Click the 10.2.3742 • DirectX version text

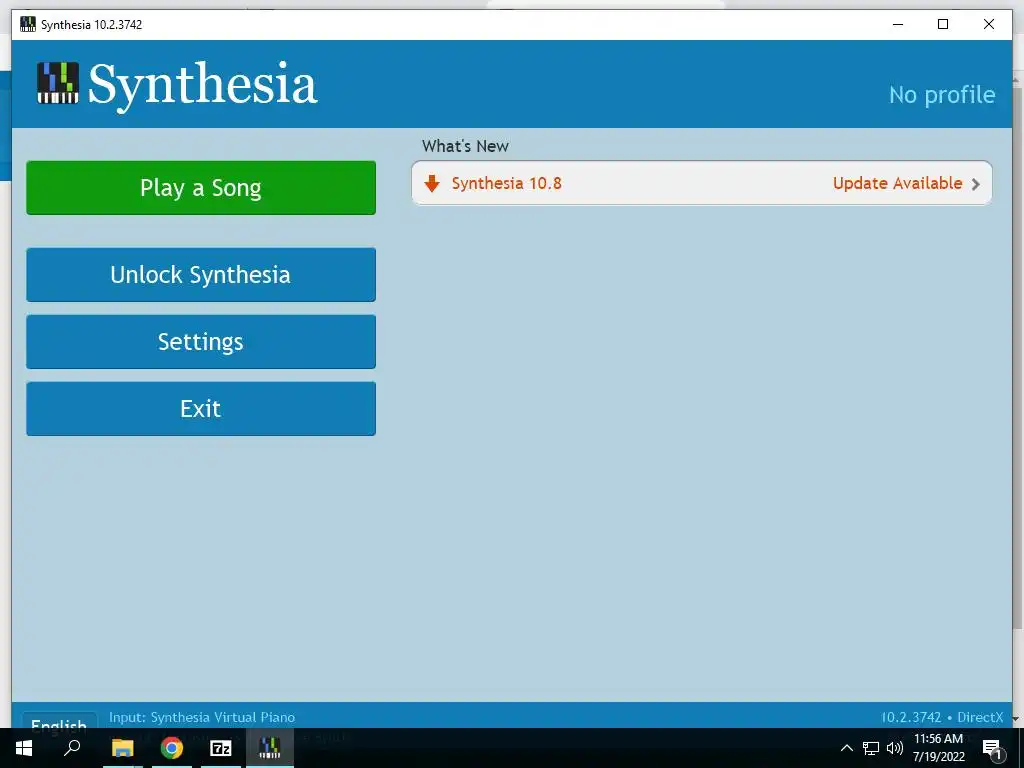point(942,717)
